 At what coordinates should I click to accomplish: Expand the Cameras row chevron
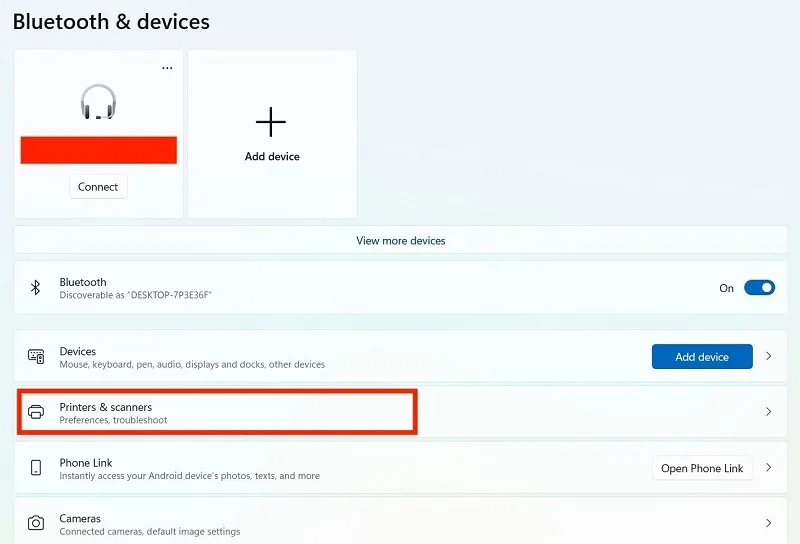(768, 523)
